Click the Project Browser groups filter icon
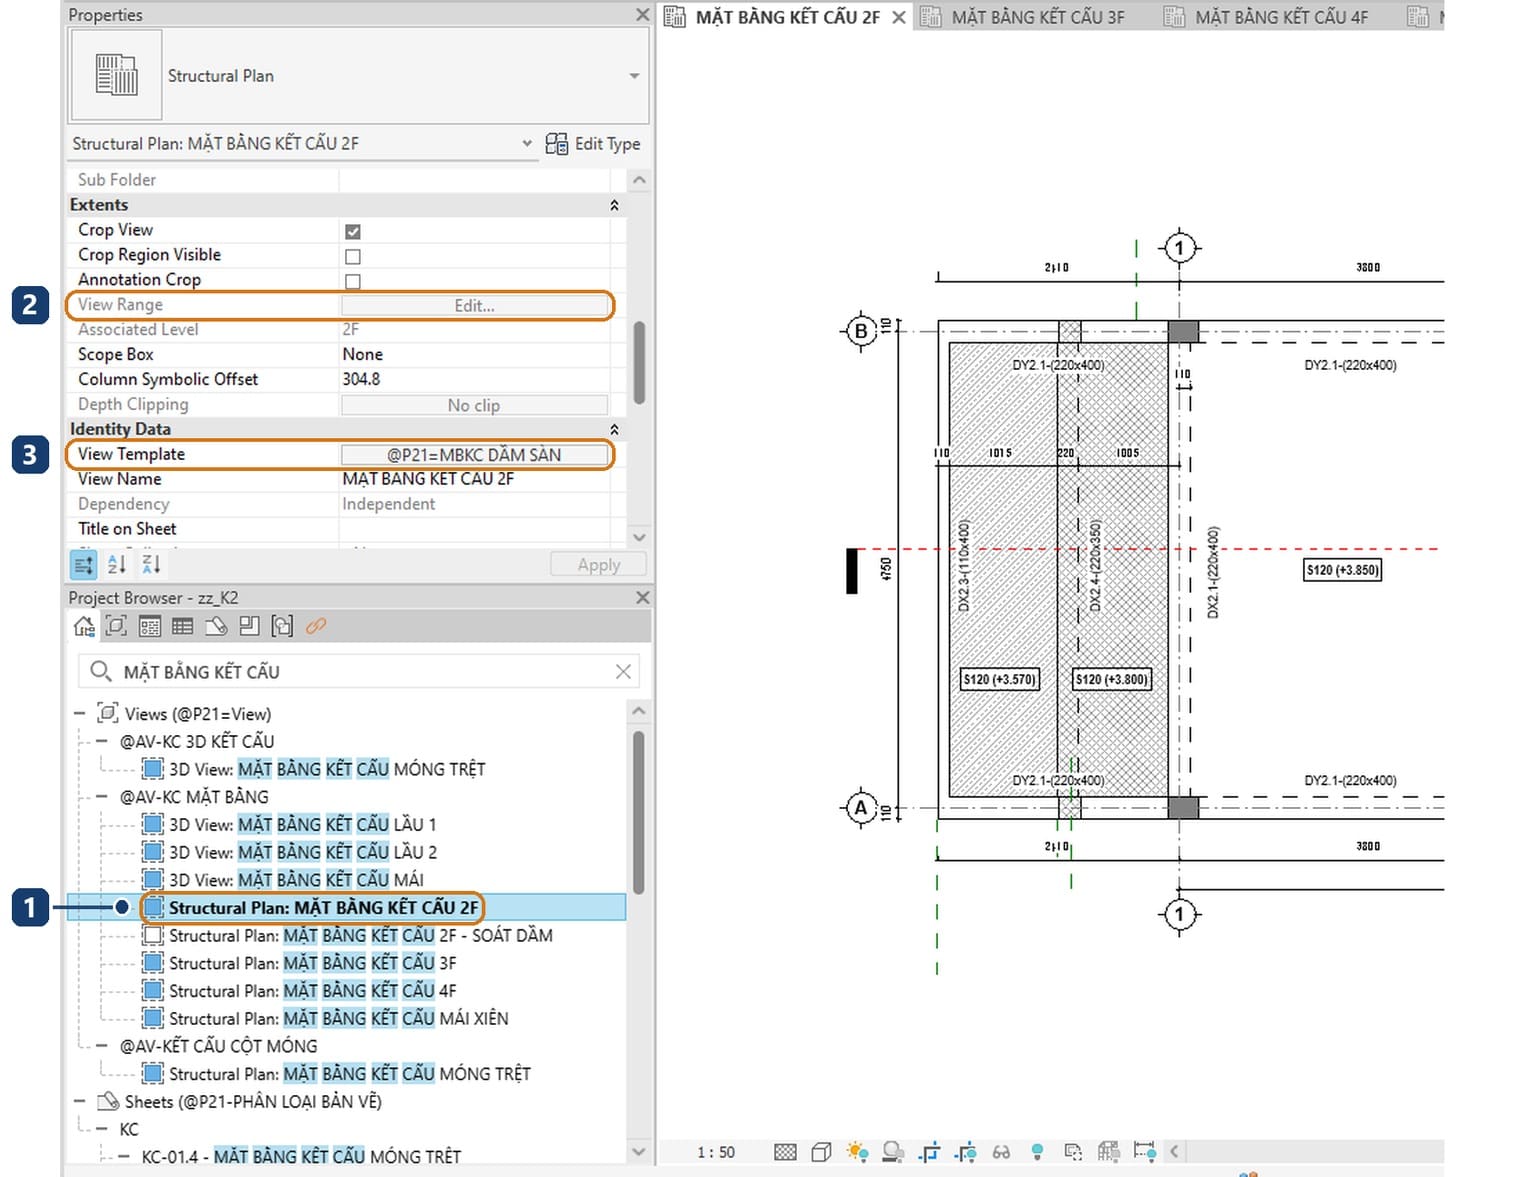Screen dimensions: 1520x1177 (283, 626)
